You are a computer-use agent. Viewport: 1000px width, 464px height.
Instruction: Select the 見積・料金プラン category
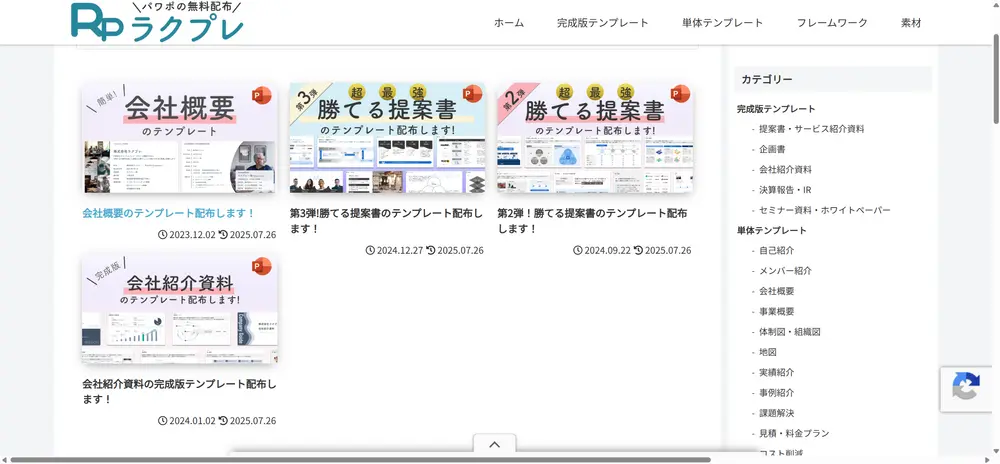pos(794,433)
